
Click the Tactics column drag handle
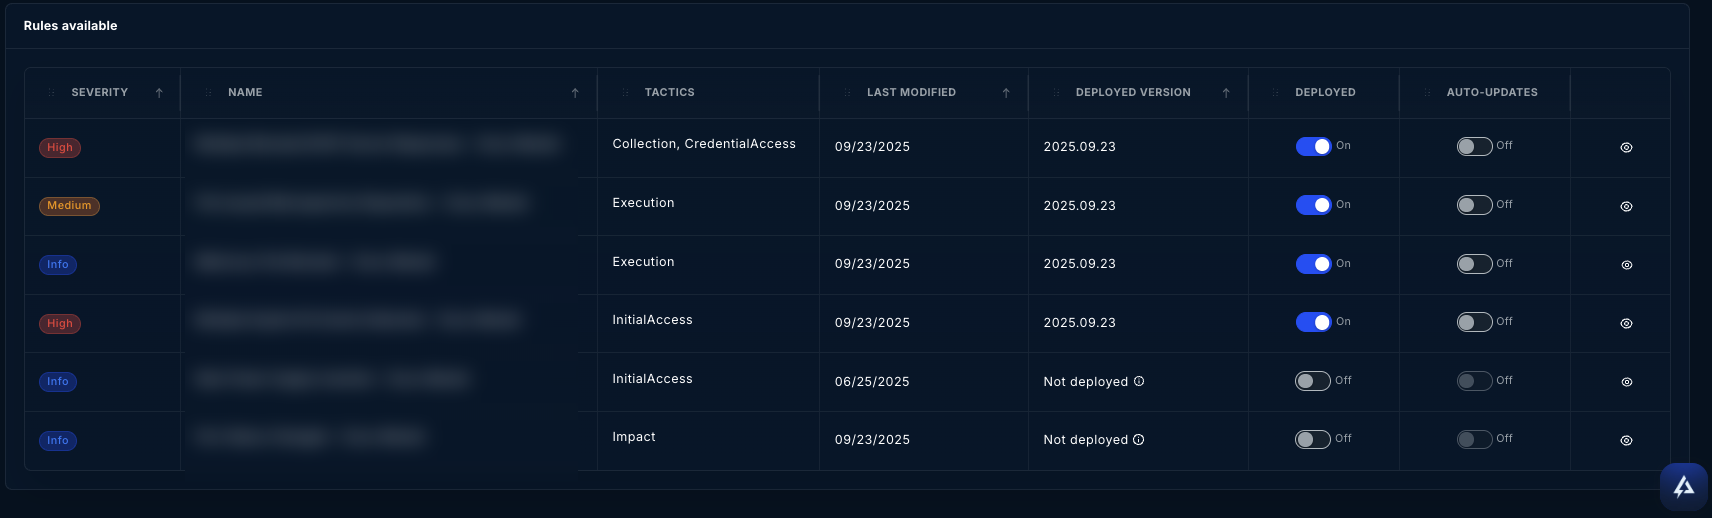(625, 93)
